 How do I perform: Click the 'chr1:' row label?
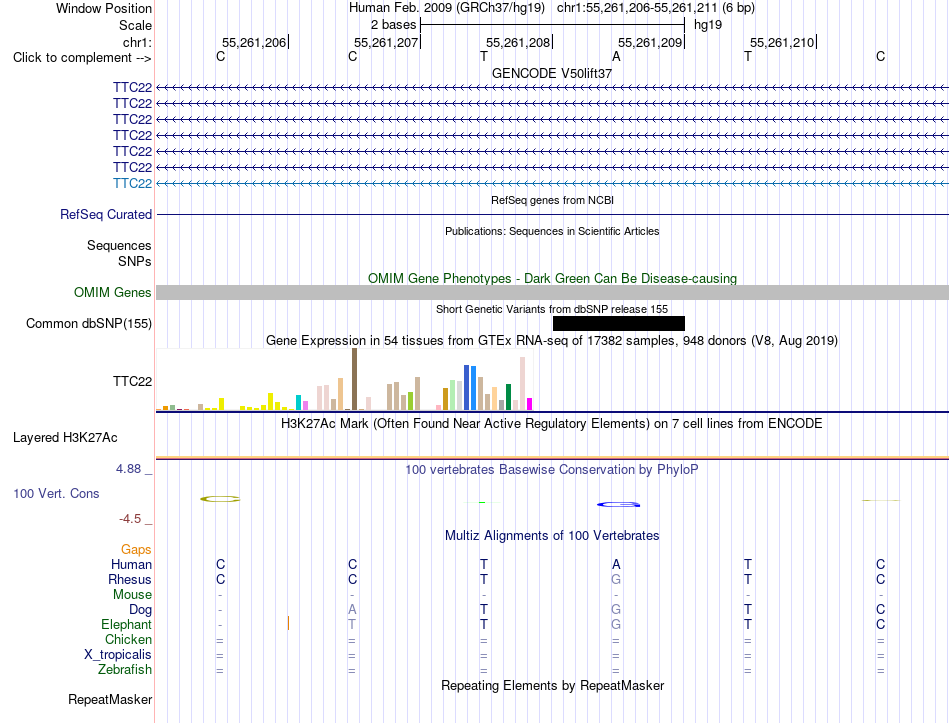pyautogui.click(x=138, y=42)
